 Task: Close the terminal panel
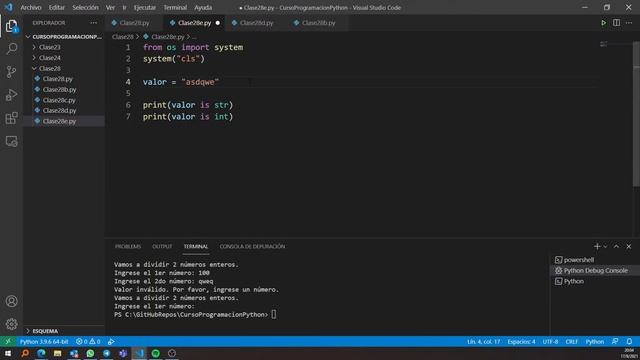point(629,247)
